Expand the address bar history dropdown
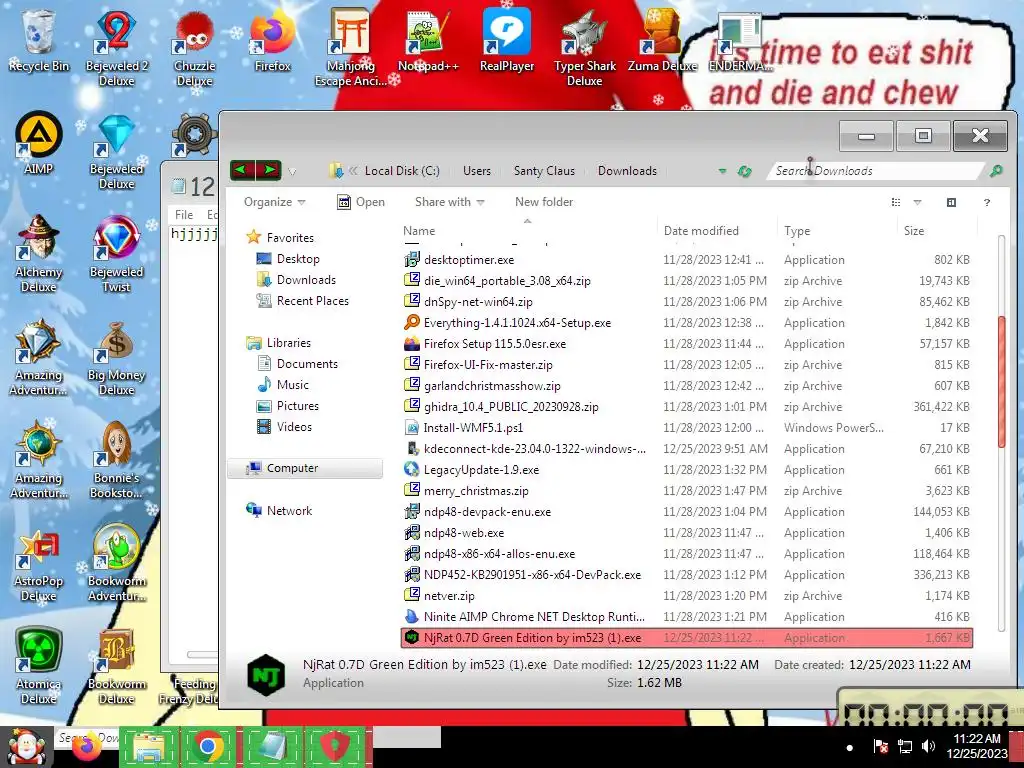 (722, 171)
